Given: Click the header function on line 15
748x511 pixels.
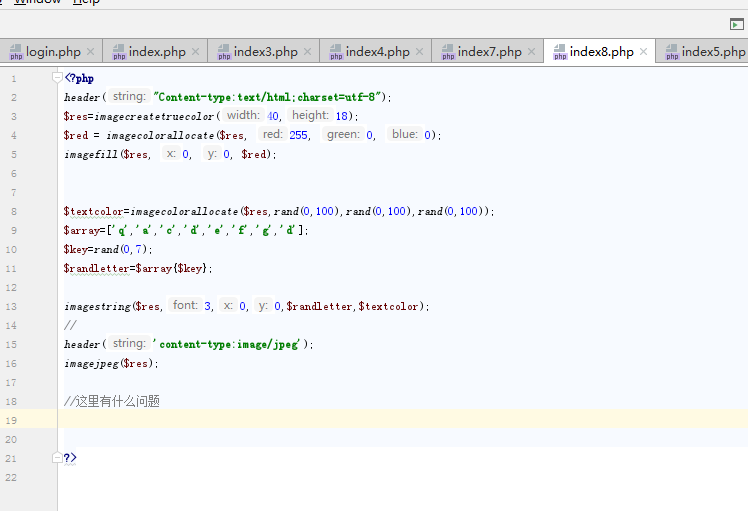Looking at the screenshot, I should pos(82,344).
